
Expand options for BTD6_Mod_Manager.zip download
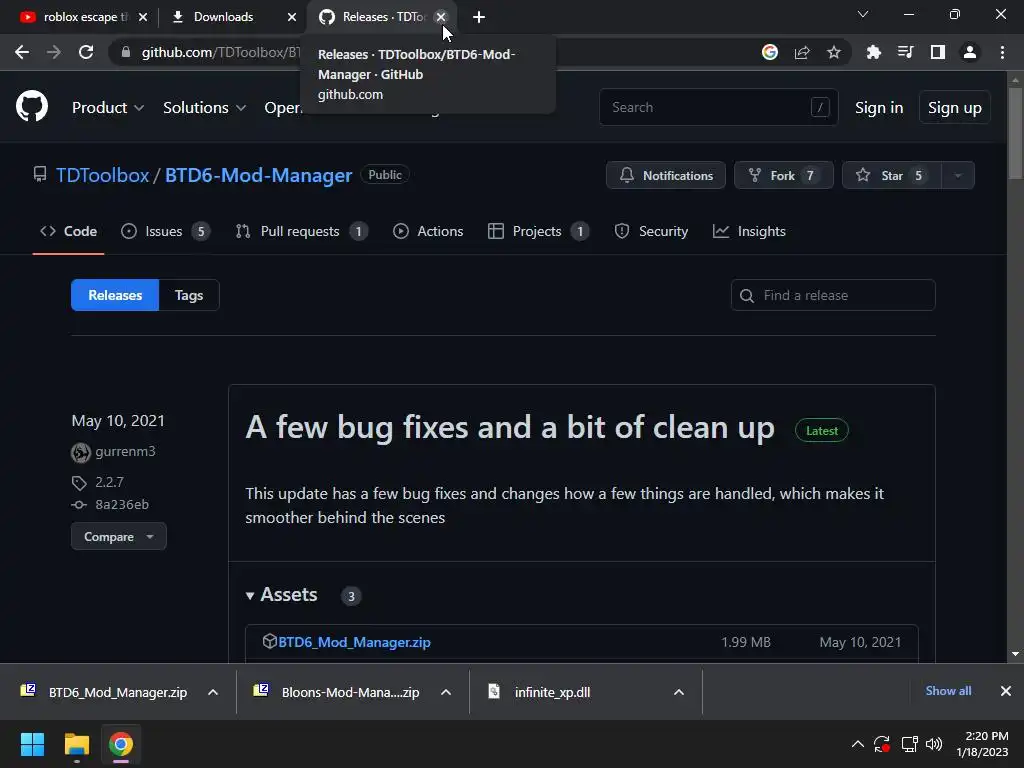(213, 692)
